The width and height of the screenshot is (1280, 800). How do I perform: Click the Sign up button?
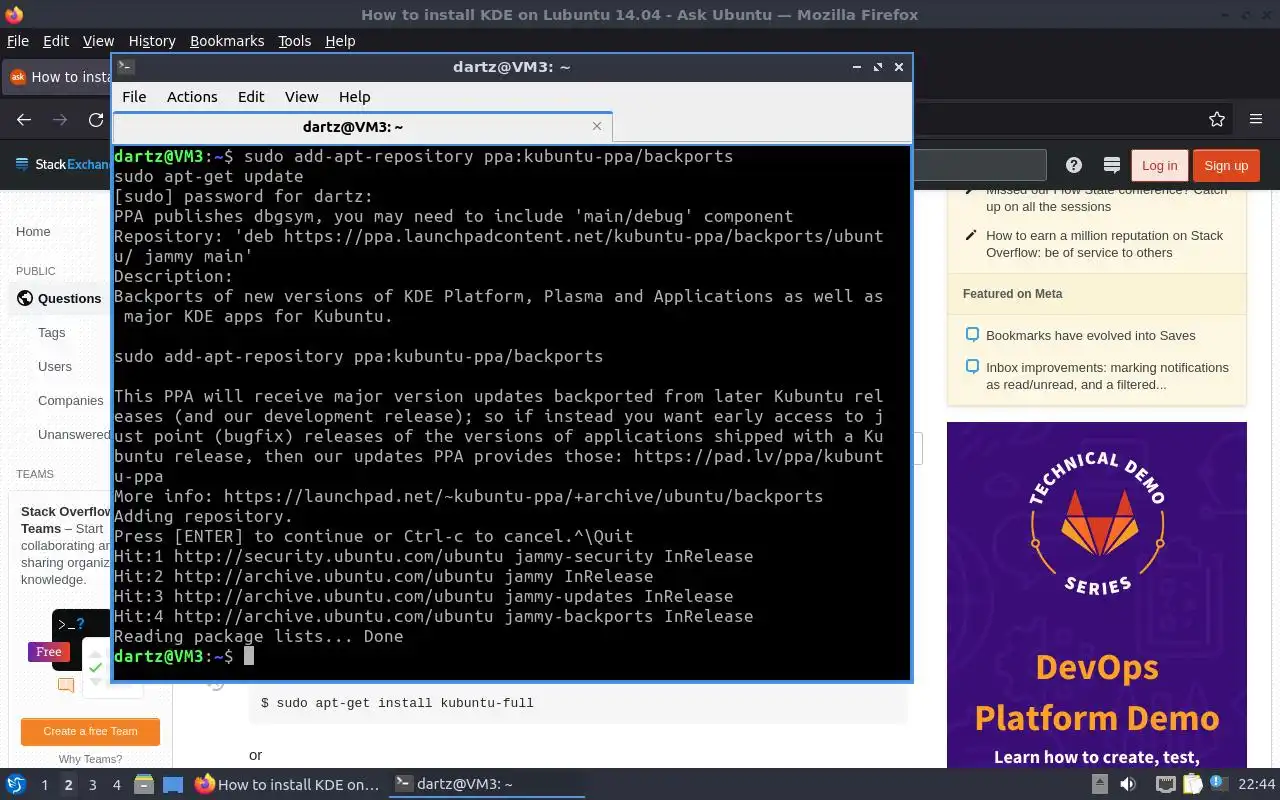click(1226, 165)
